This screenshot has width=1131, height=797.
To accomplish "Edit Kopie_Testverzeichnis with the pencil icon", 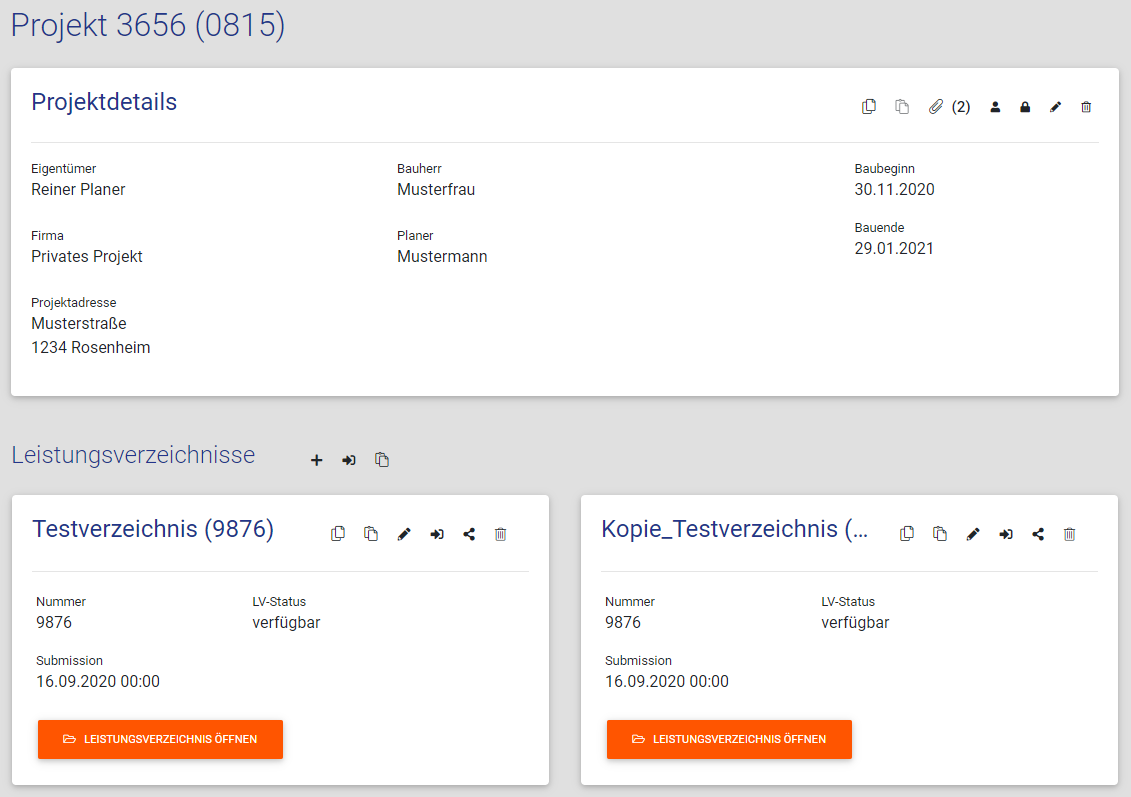I will (x=973, y=534).
